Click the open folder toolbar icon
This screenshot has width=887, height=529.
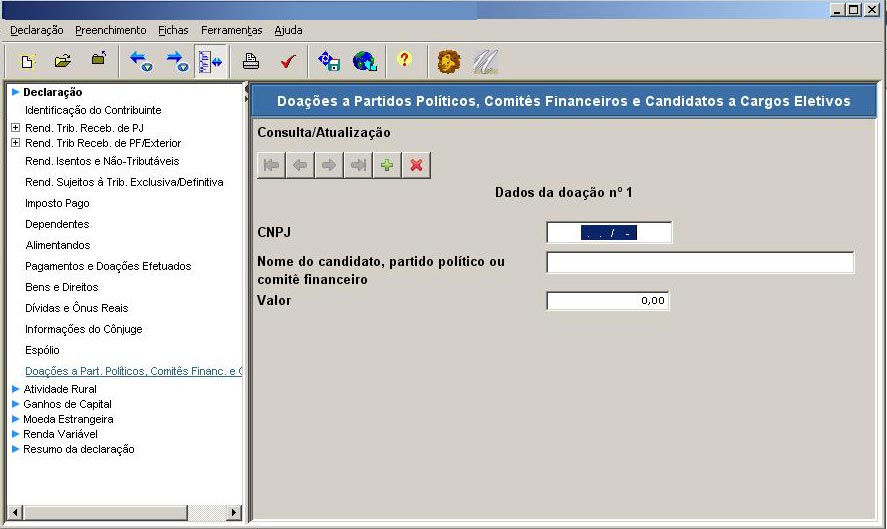[63, 61]
